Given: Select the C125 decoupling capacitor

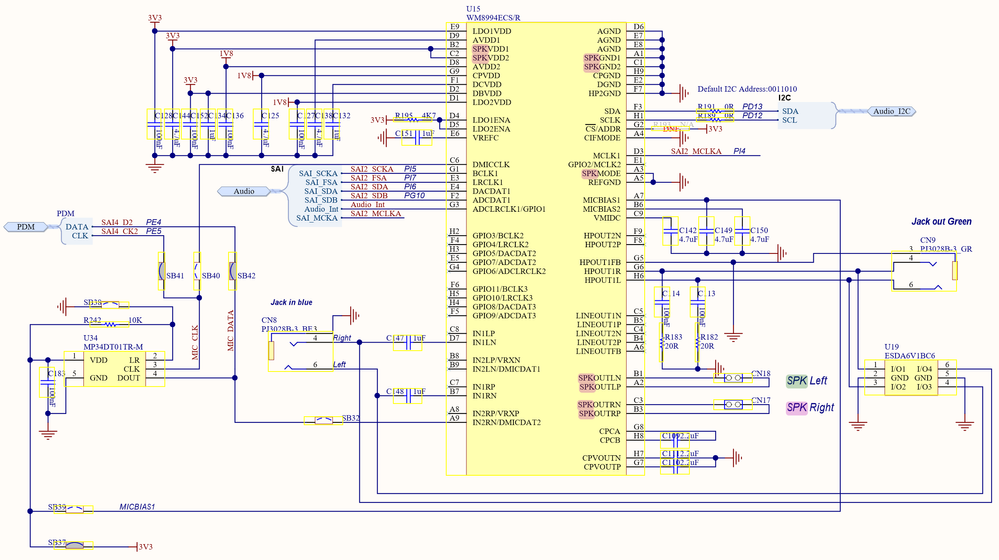Looking at the screenshot, I should tap(261, 125).
